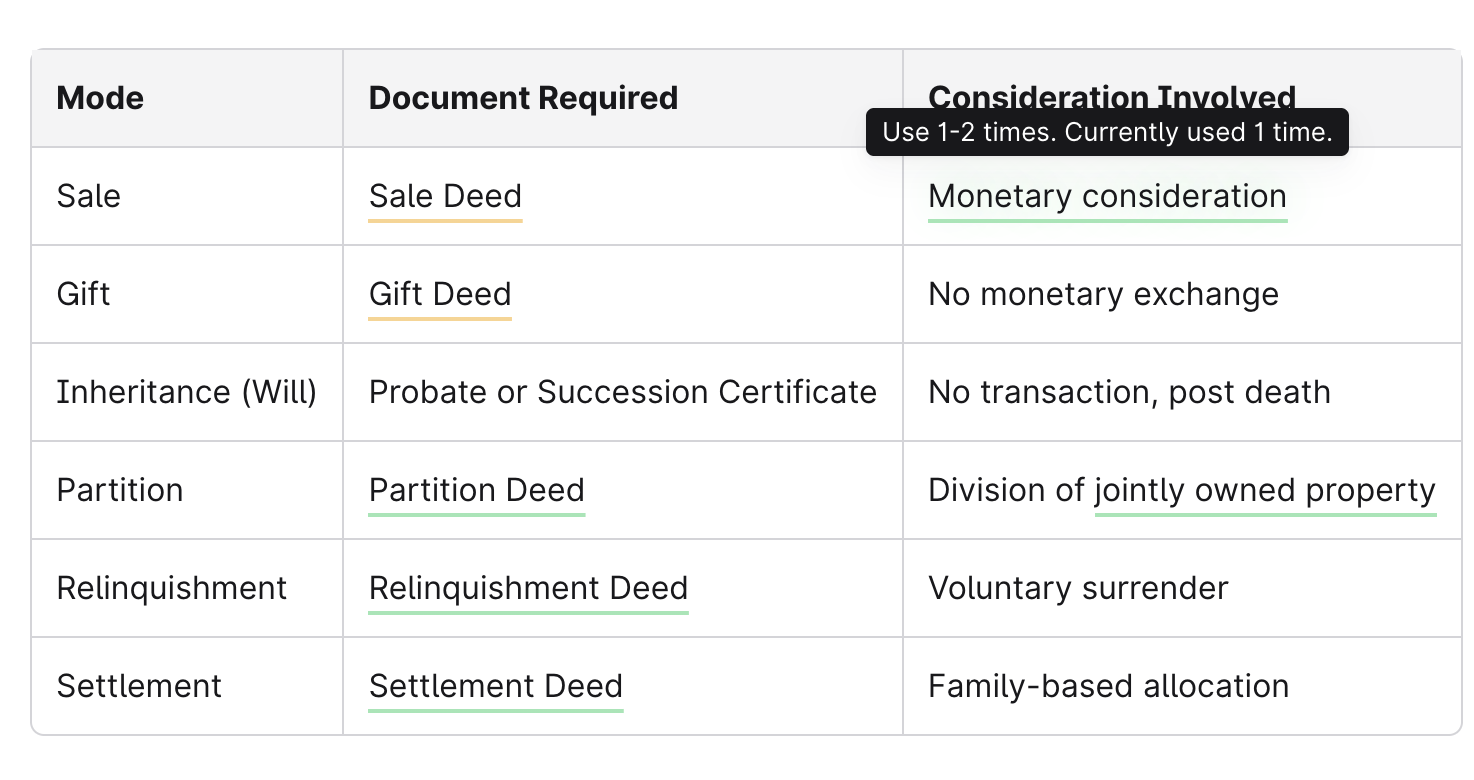Click the underlined 'Settlement Deed' text
Screen dimensions: 1474x780
496,686
